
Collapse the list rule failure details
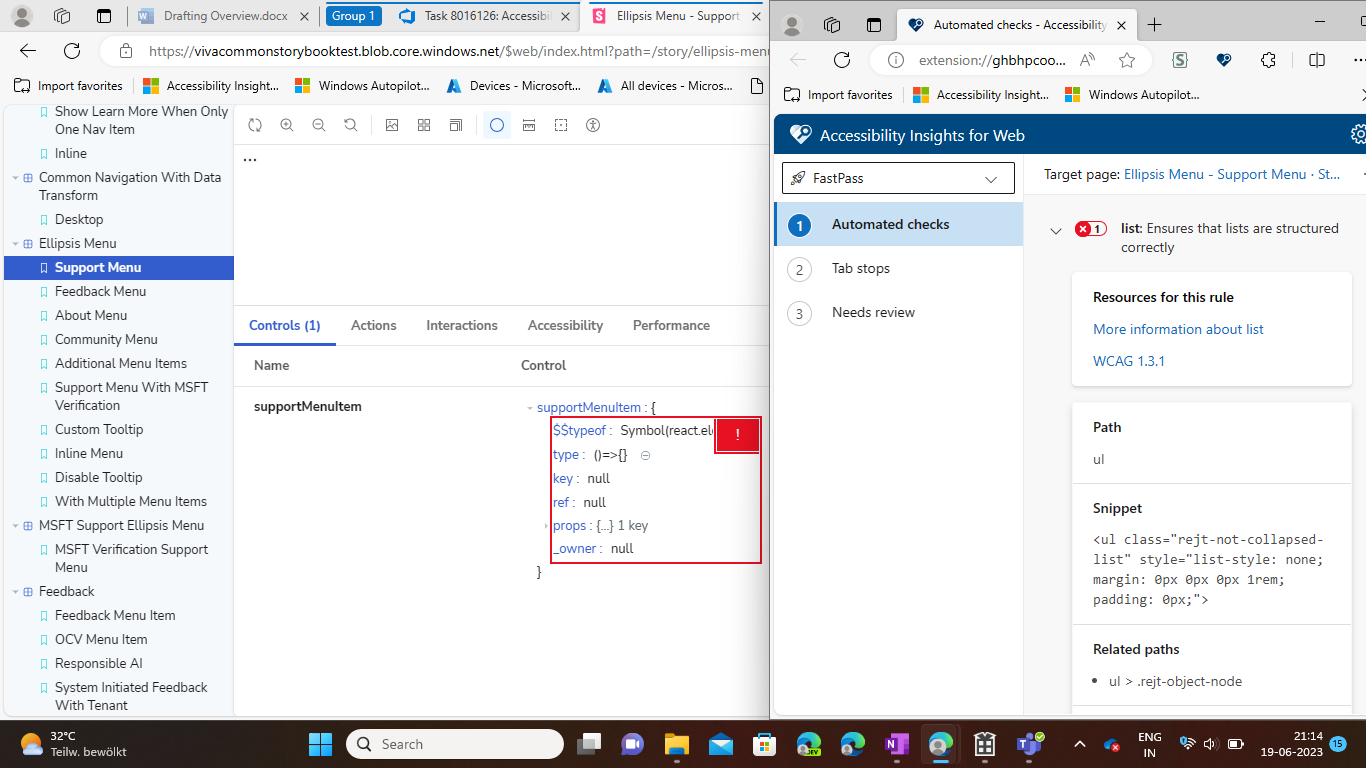coord(1055,230)
